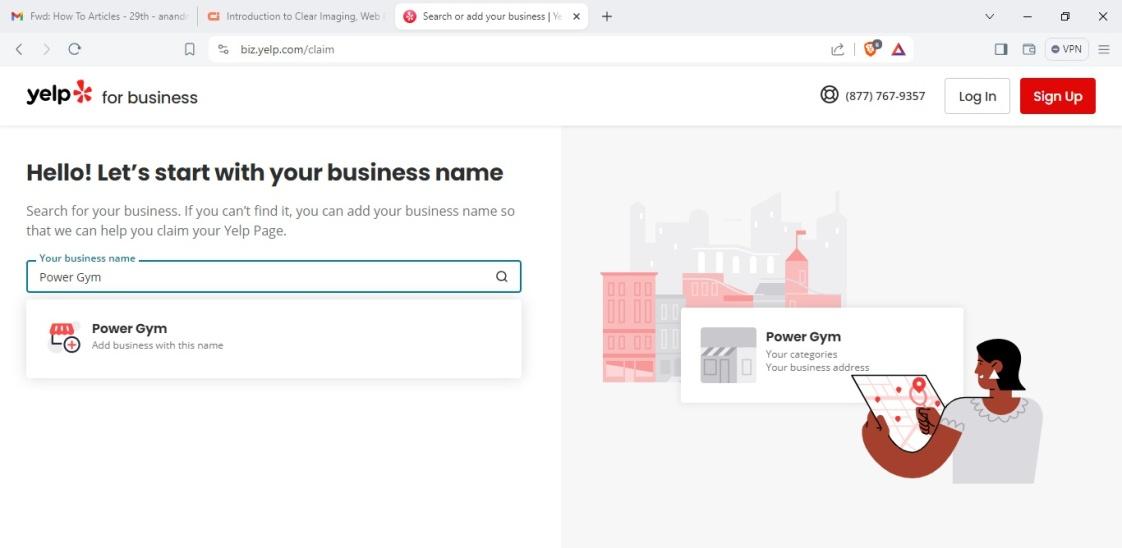Click the Yelp for business logo

[112, 95]
